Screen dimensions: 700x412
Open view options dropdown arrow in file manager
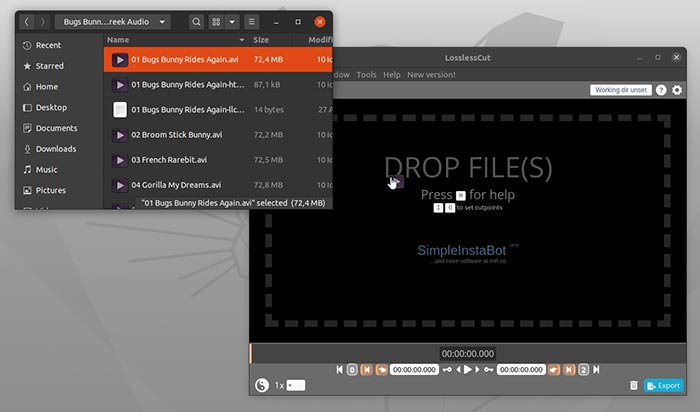point(232,21)
